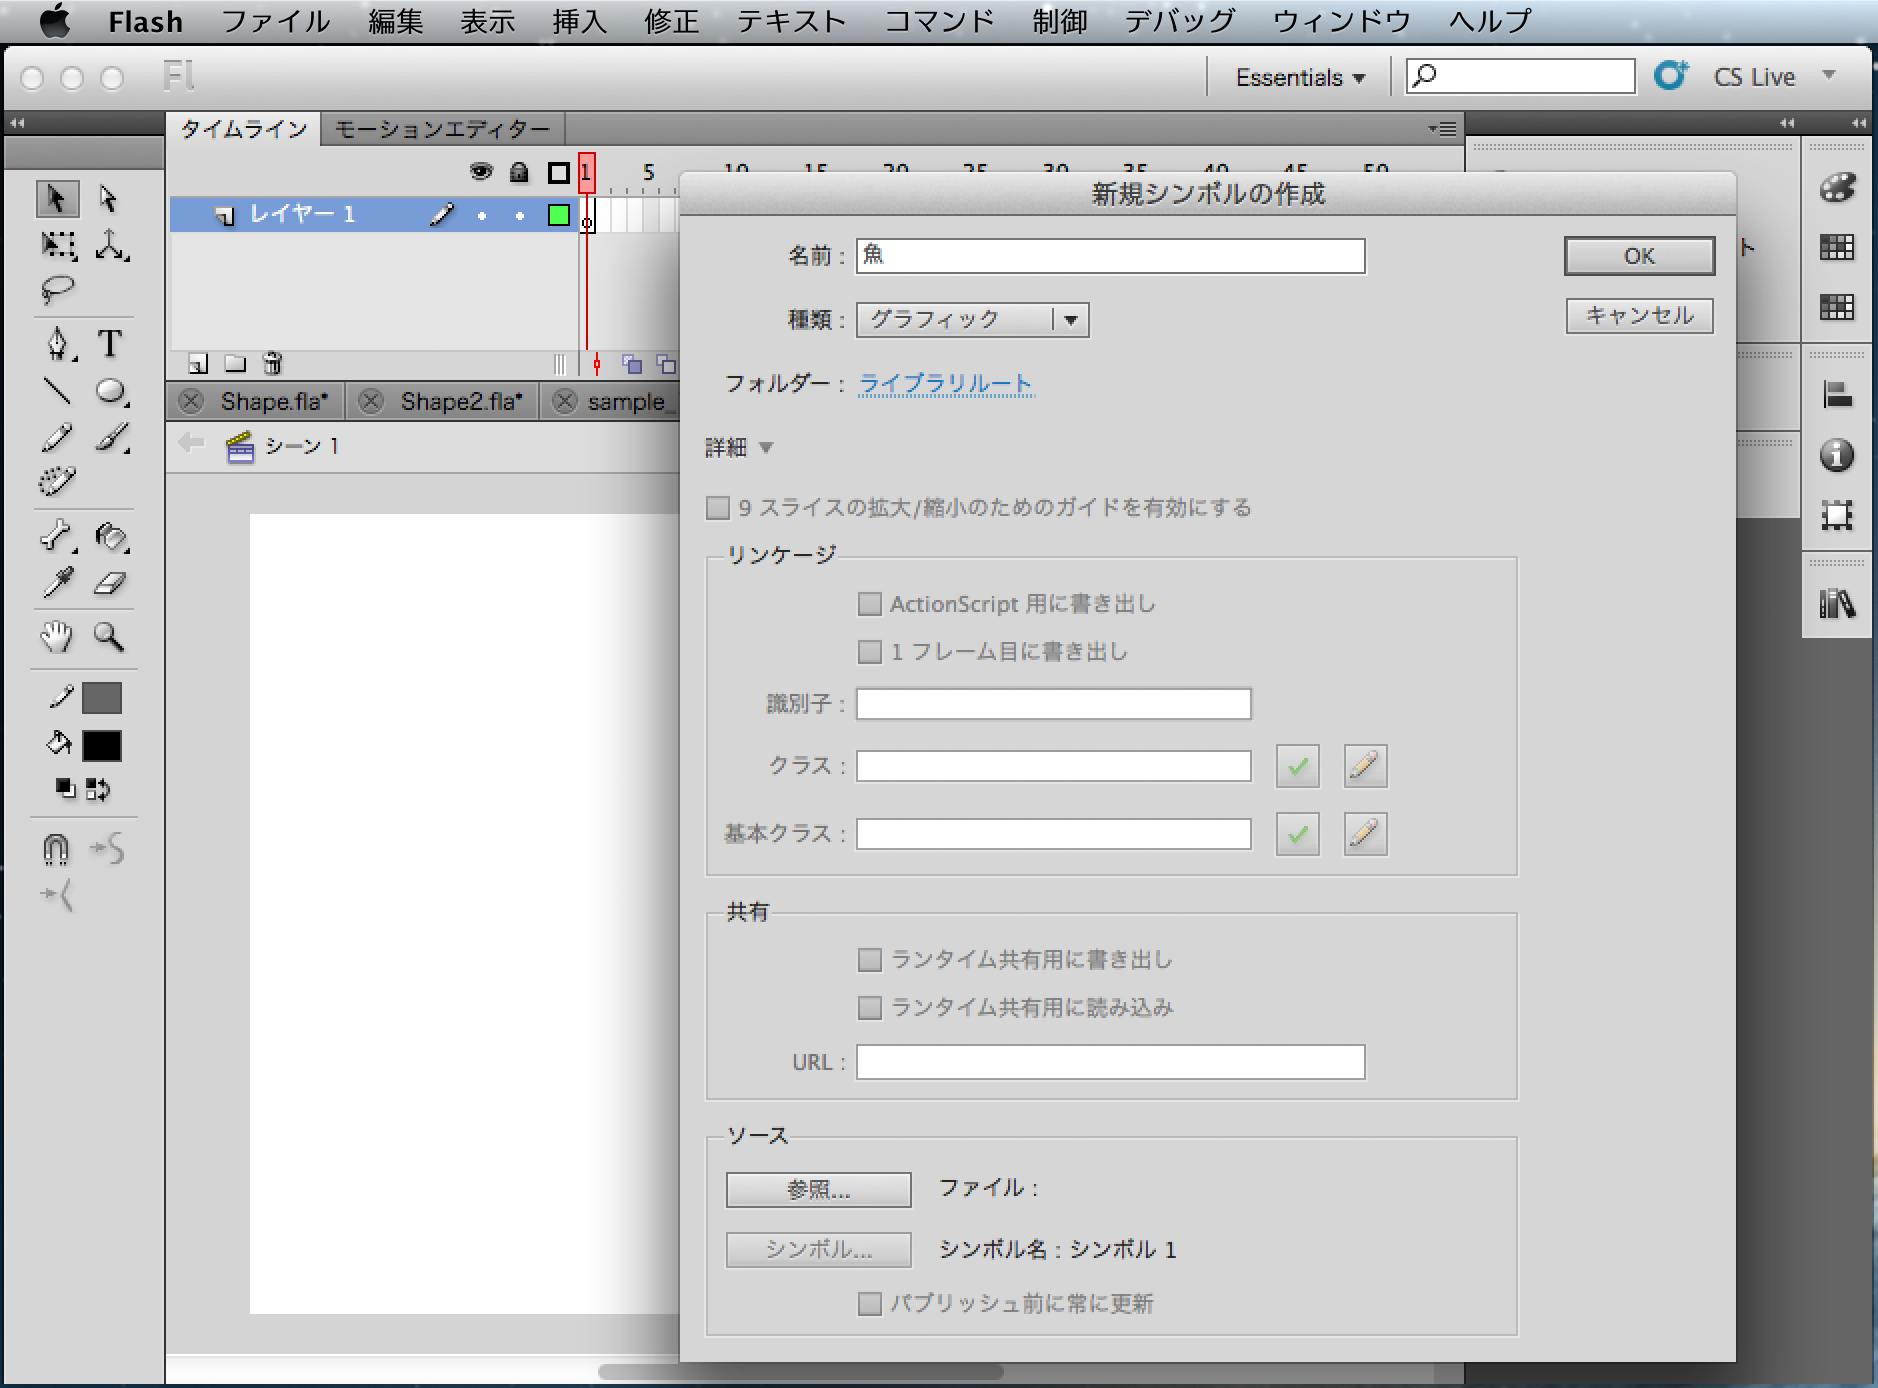This screenshot has width=1878, height=1388.
Task: Enable ActionScript 用に書き出し checkbox
Action: point(870,604)
